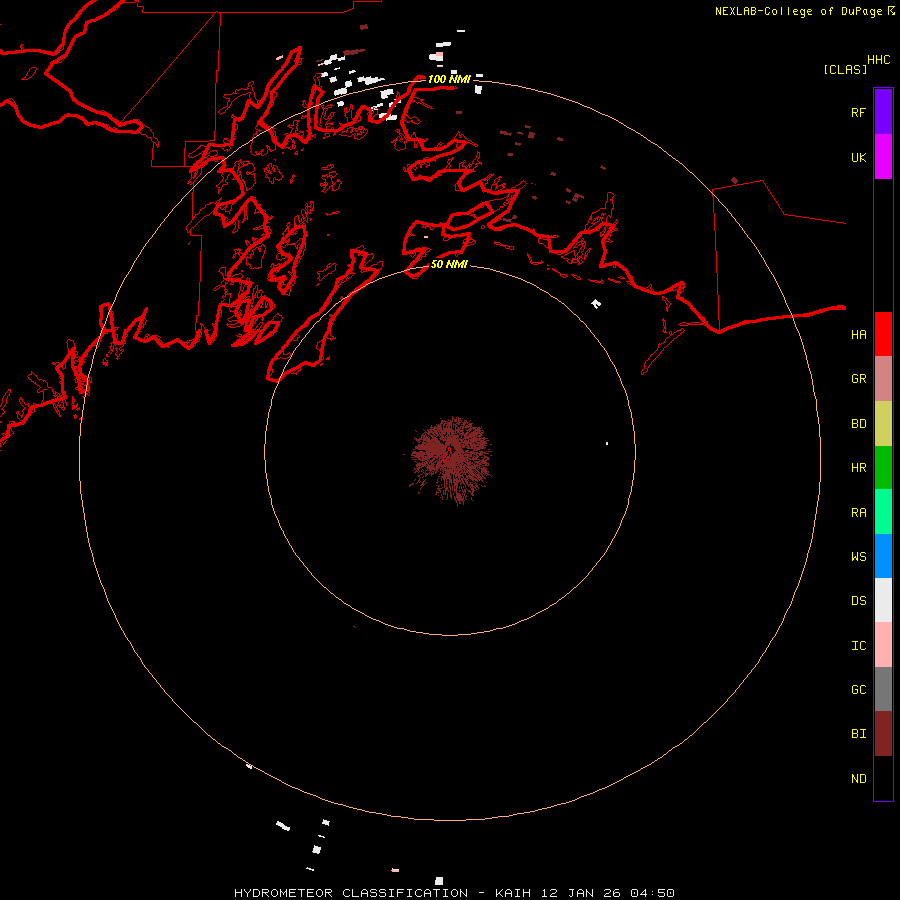This screenshot has height=900, width=900.
Task: Click the 50 NMI range ring label
Action: coord(449,264)
